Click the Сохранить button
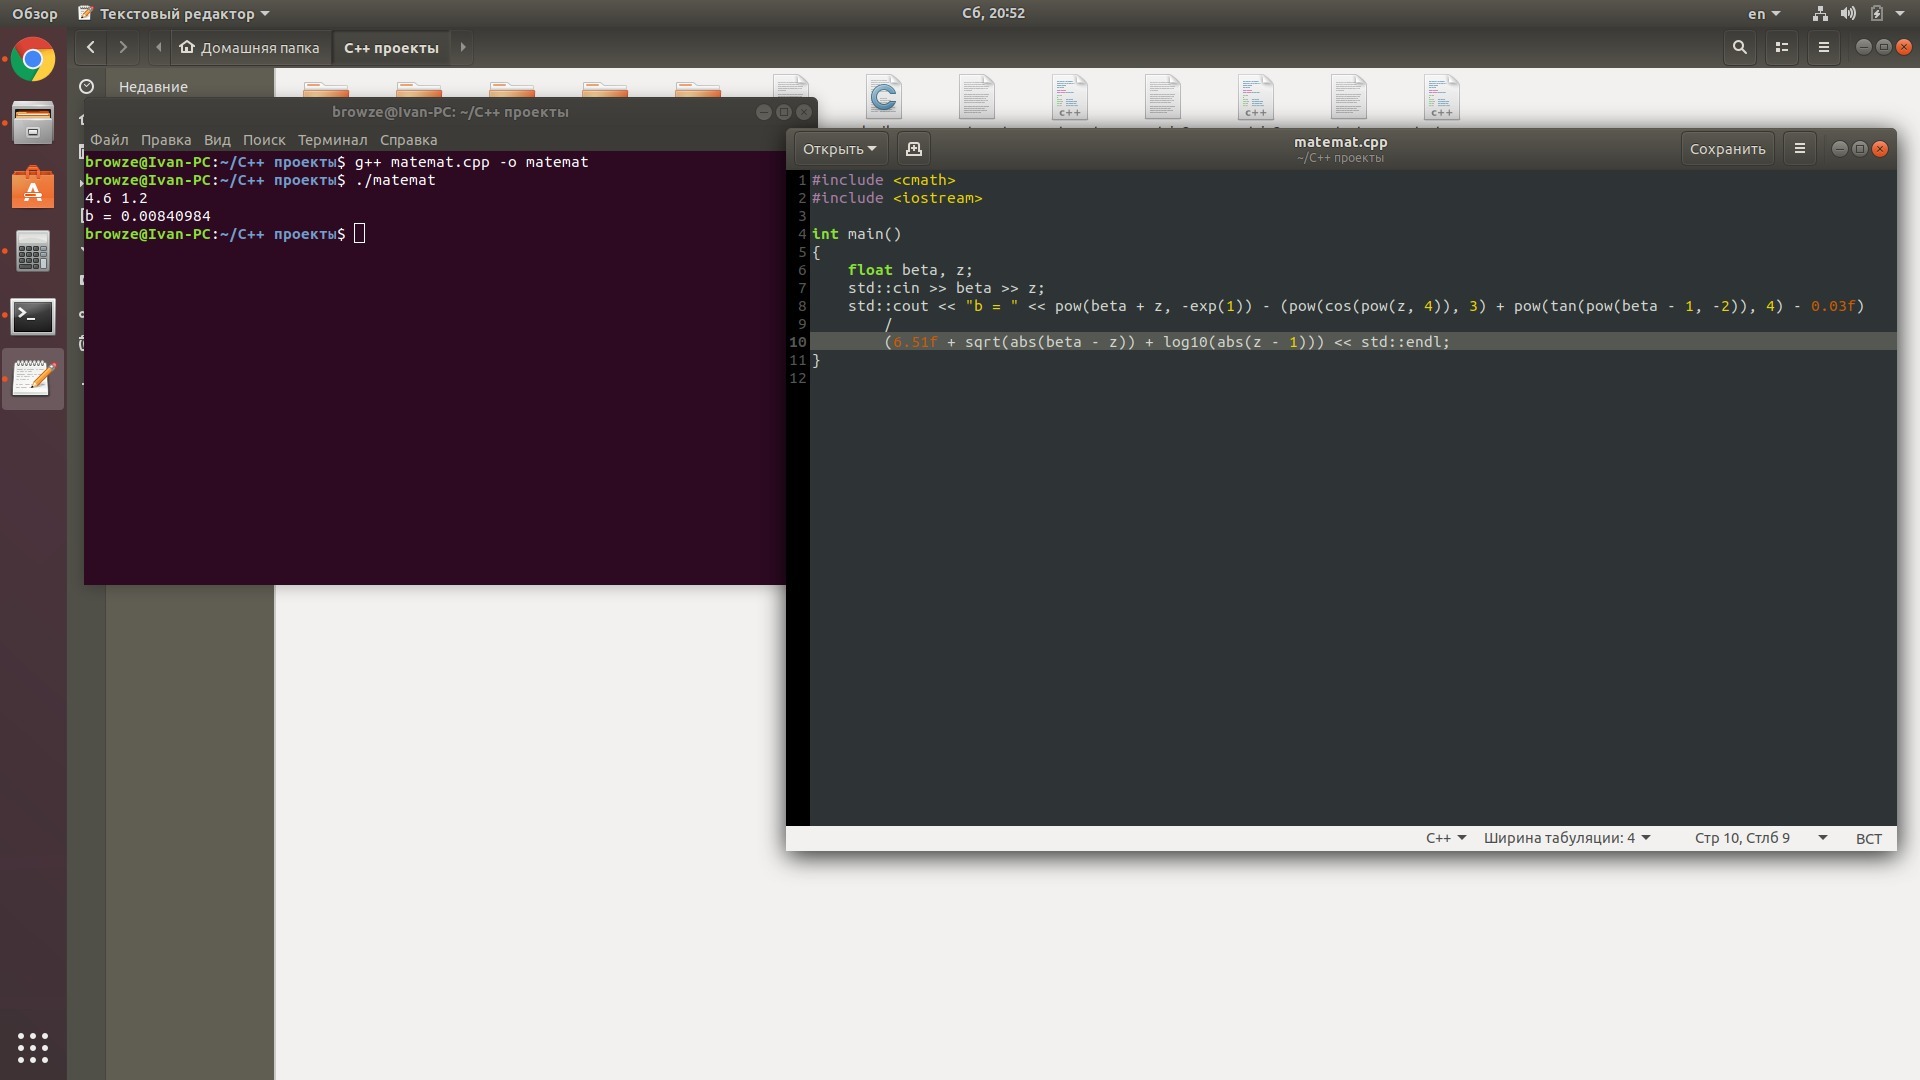The image size is (1920, 1080). (x=1727, y=149)
